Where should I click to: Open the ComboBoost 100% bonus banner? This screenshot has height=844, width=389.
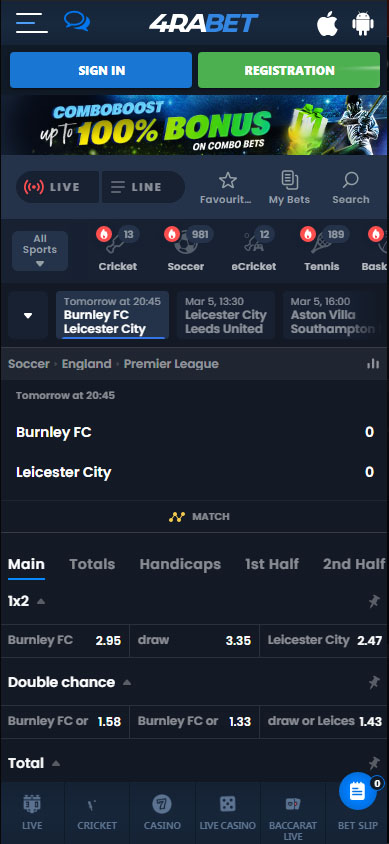coord(194,125)
